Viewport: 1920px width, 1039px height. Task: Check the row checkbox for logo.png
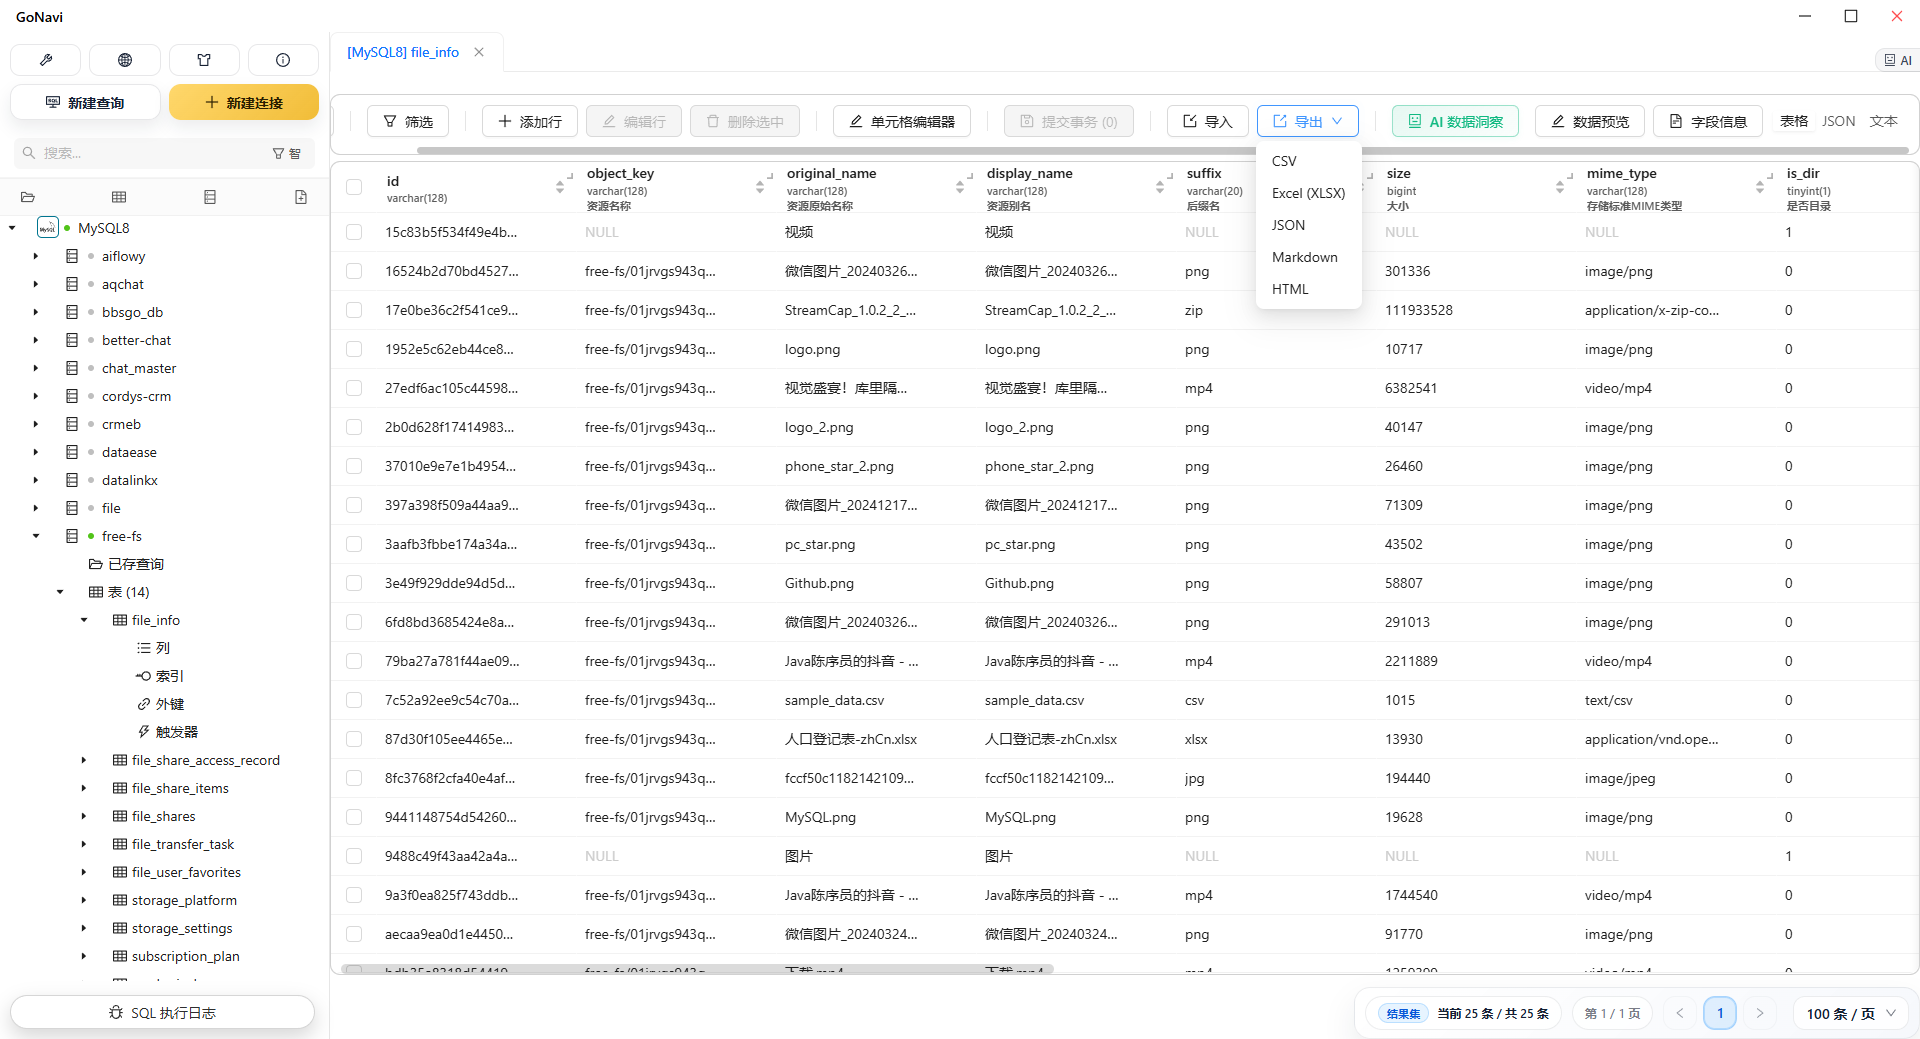(354, 349)
